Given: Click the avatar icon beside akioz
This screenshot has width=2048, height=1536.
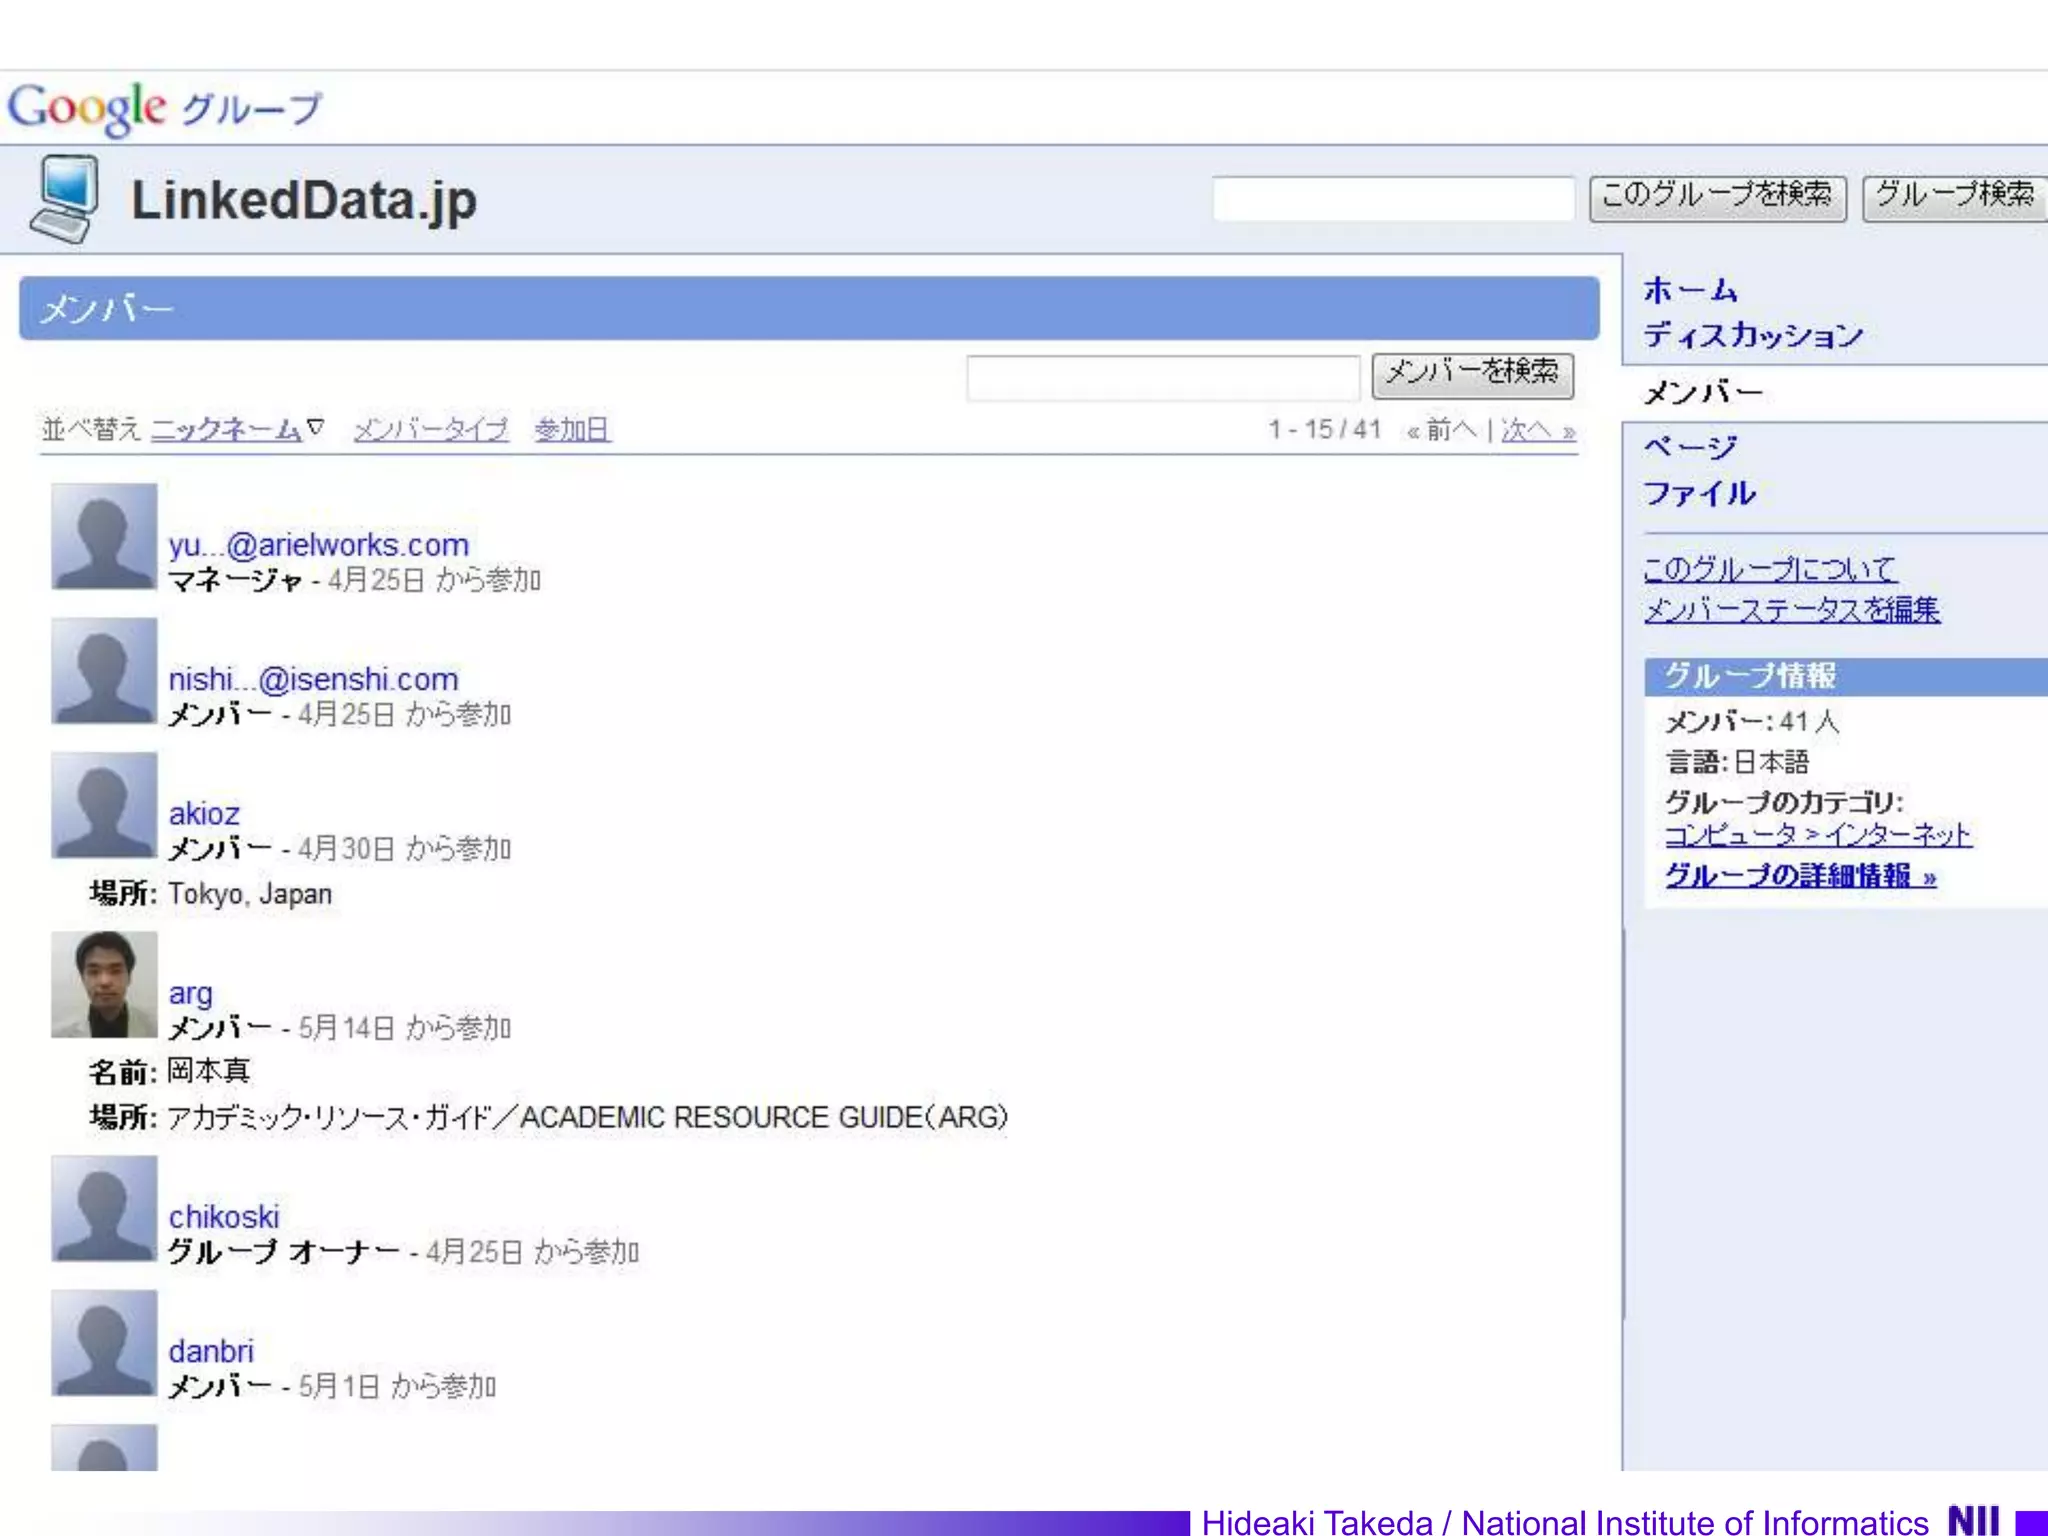Looking at the screenshot, I should (x=104, y=806).
